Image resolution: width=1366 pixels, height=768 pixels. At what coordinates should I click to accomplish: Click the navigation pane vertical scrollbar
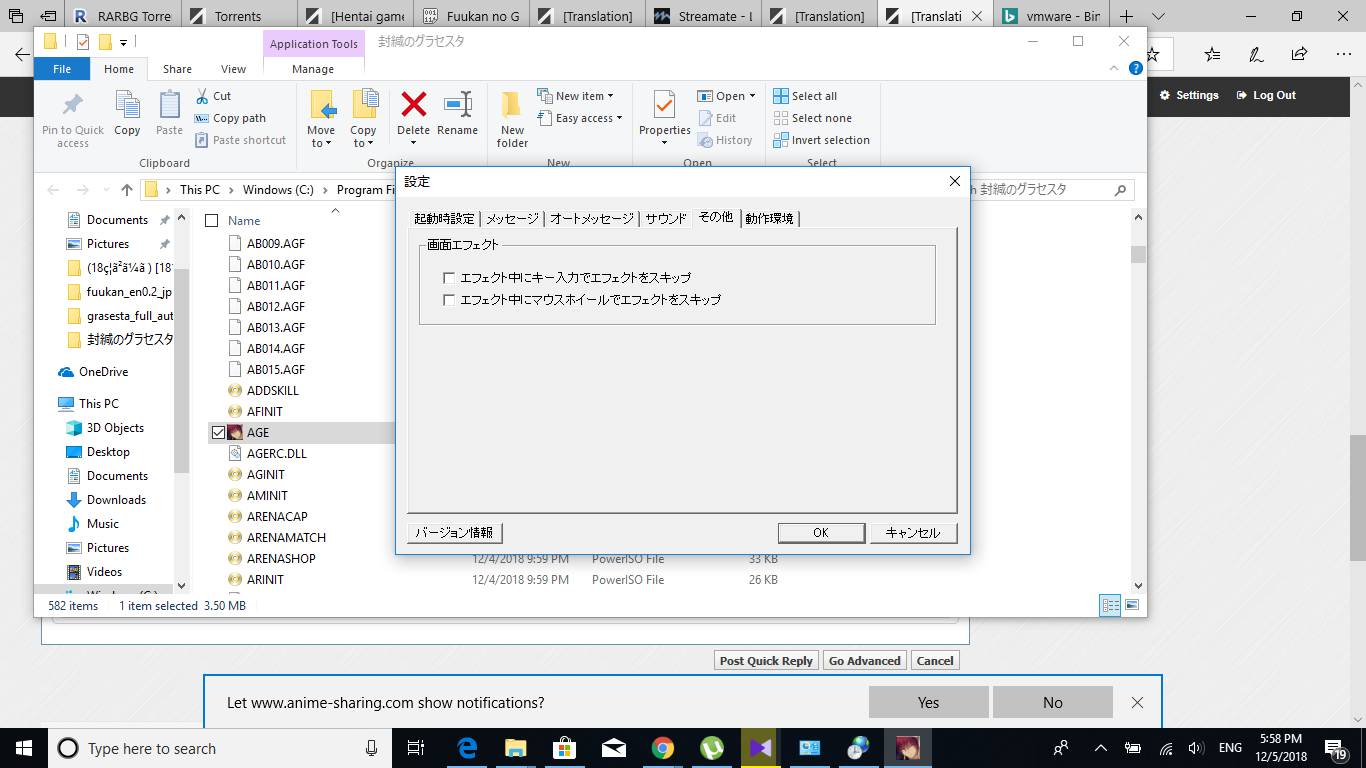(x=181, y=340)
